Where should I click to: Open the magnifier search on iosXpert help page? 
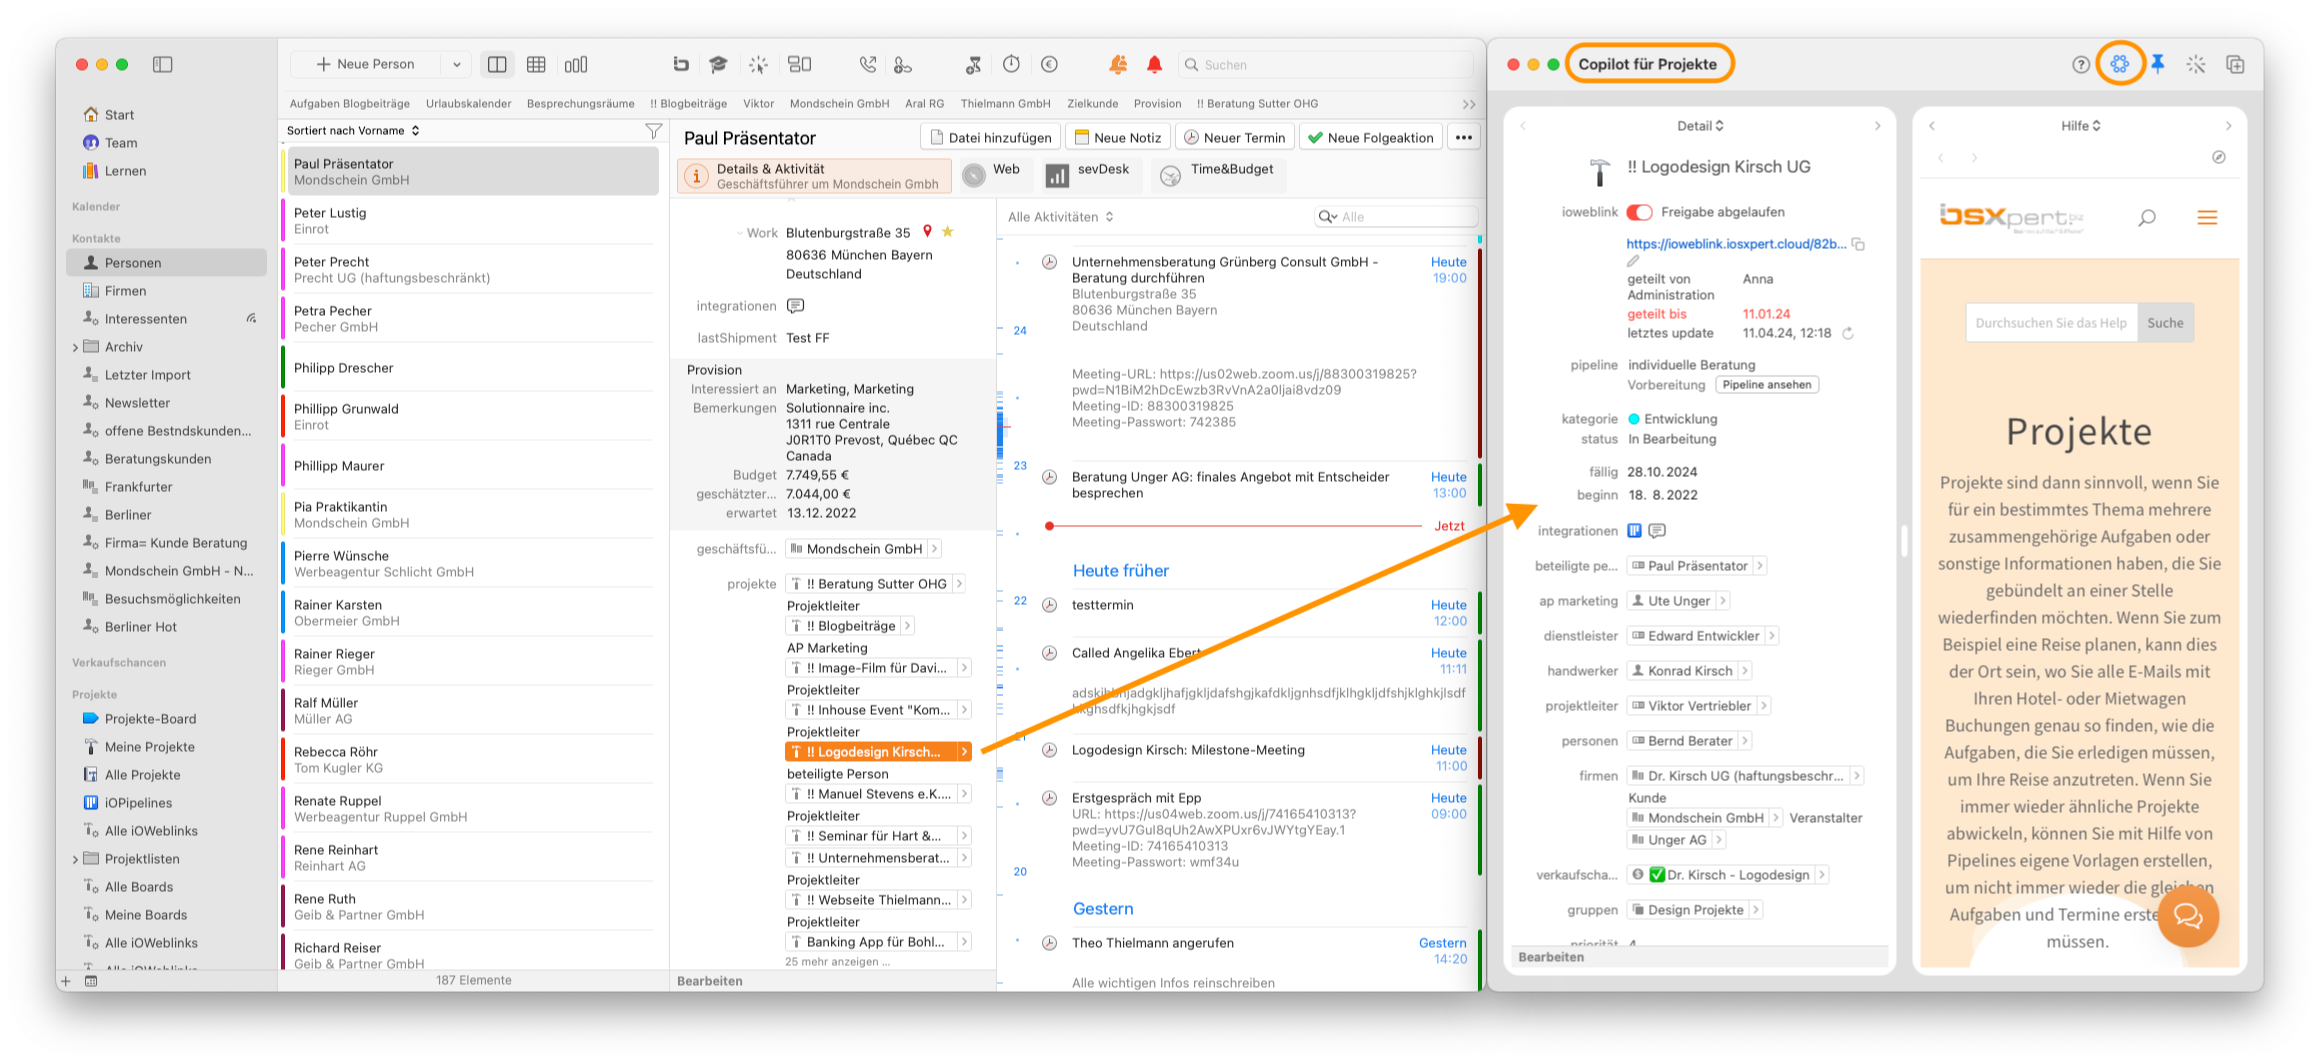click(x=2146, y=217)
